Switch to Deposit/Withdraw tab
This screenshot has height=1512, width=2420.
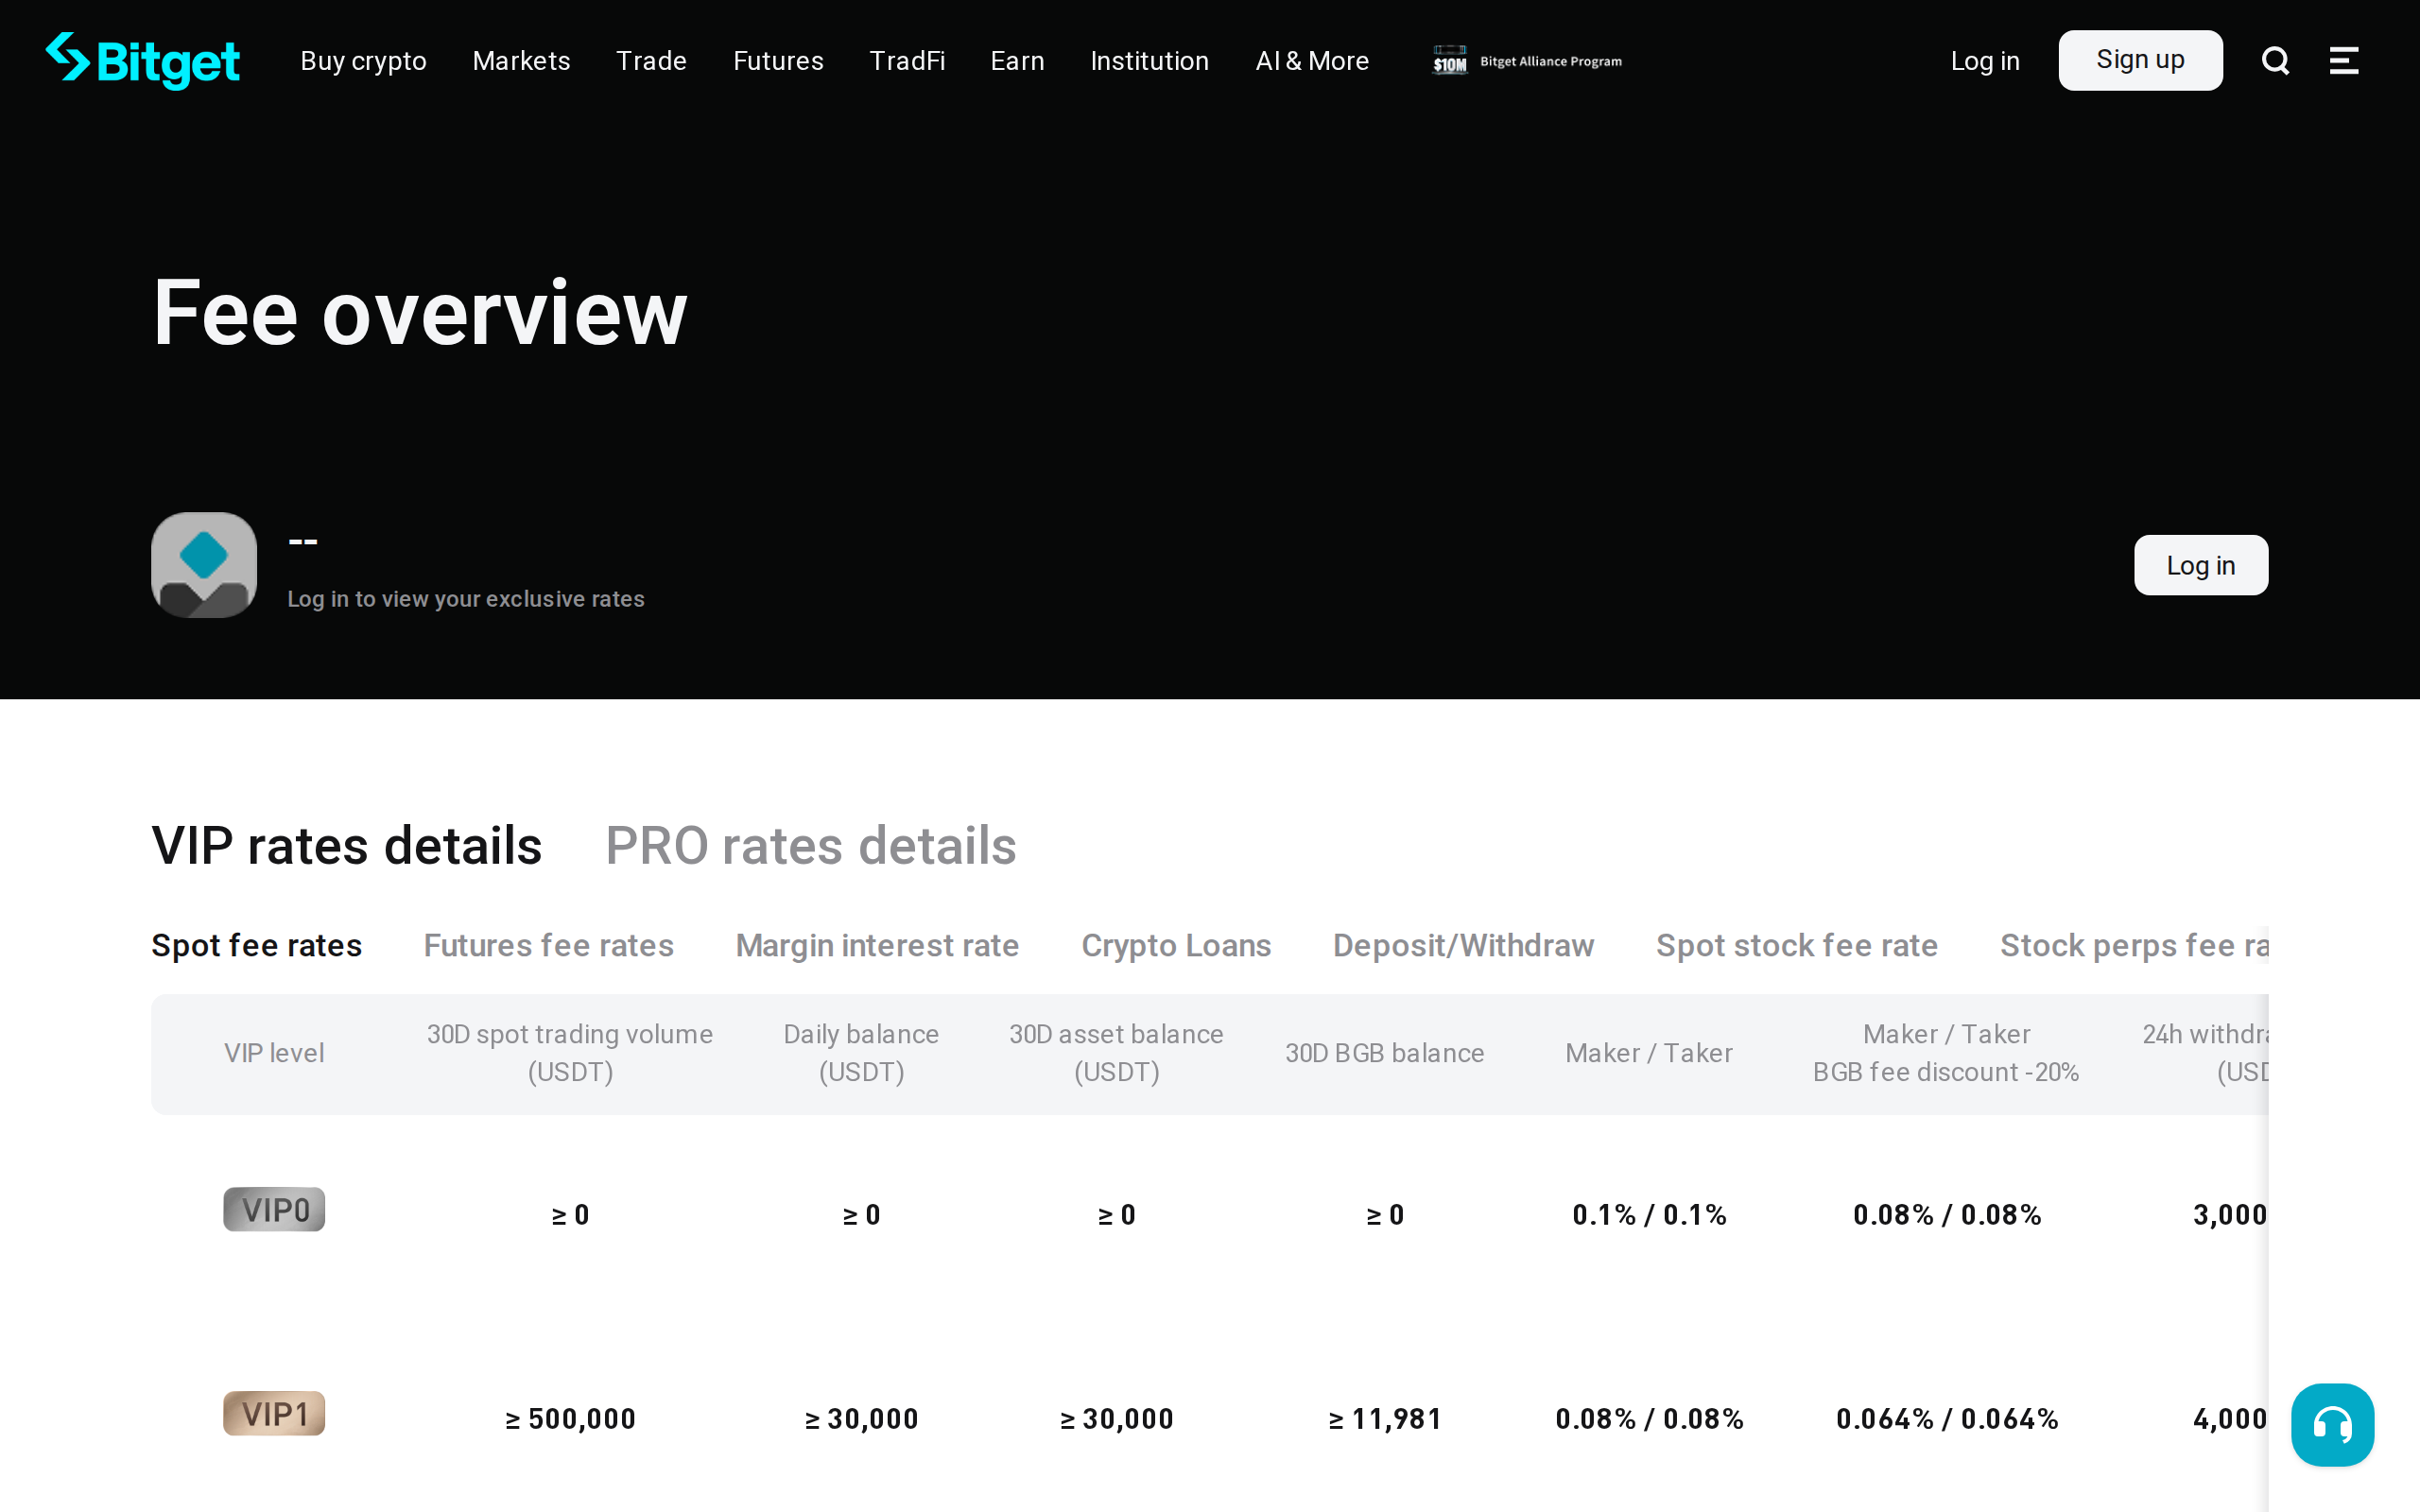(1463, 945)
